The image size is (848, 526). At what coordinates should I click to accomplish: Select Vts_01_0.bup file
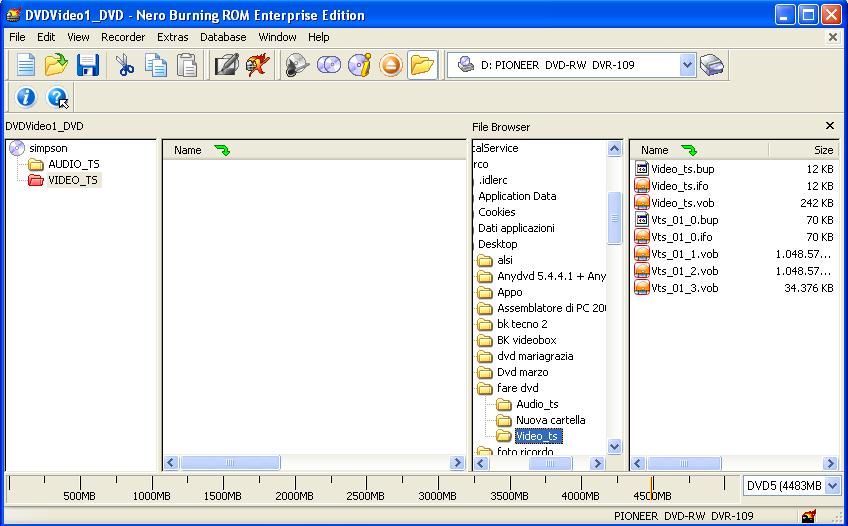pos(684,220)
